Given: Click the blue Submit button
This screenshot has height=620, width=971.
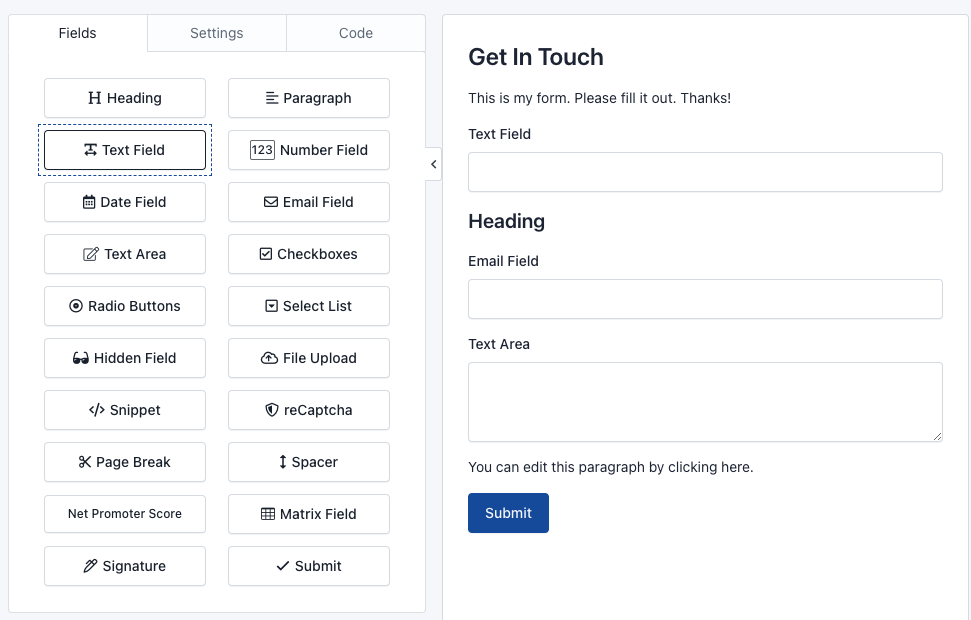Looking at the screenshot, I should [x=508, y=513].
